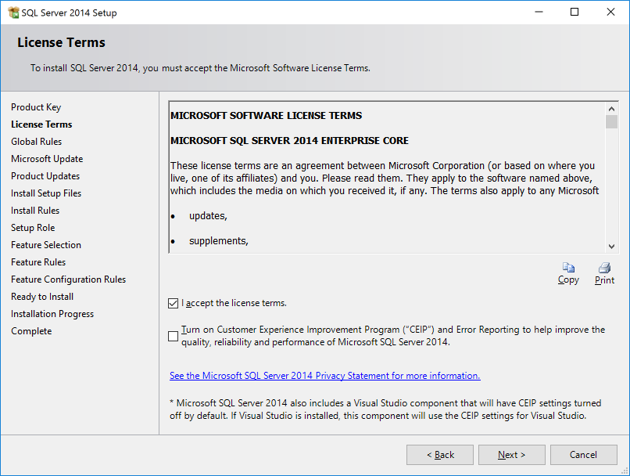
Task: Go back with the Back button
Action: click(440, 455)
